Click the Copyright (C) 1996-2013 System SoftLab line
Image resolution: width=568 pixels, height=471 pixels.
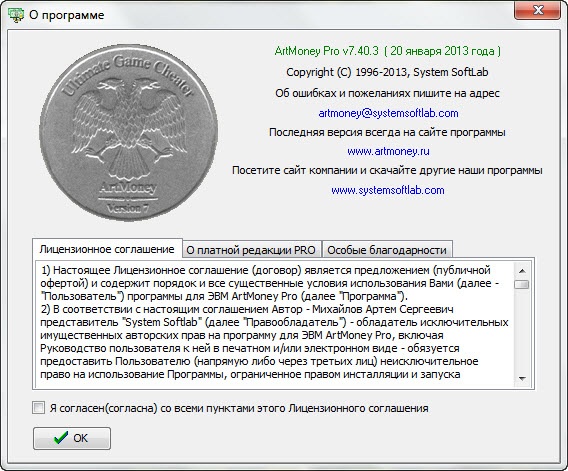pyautogui.click(x=387, y=72)
